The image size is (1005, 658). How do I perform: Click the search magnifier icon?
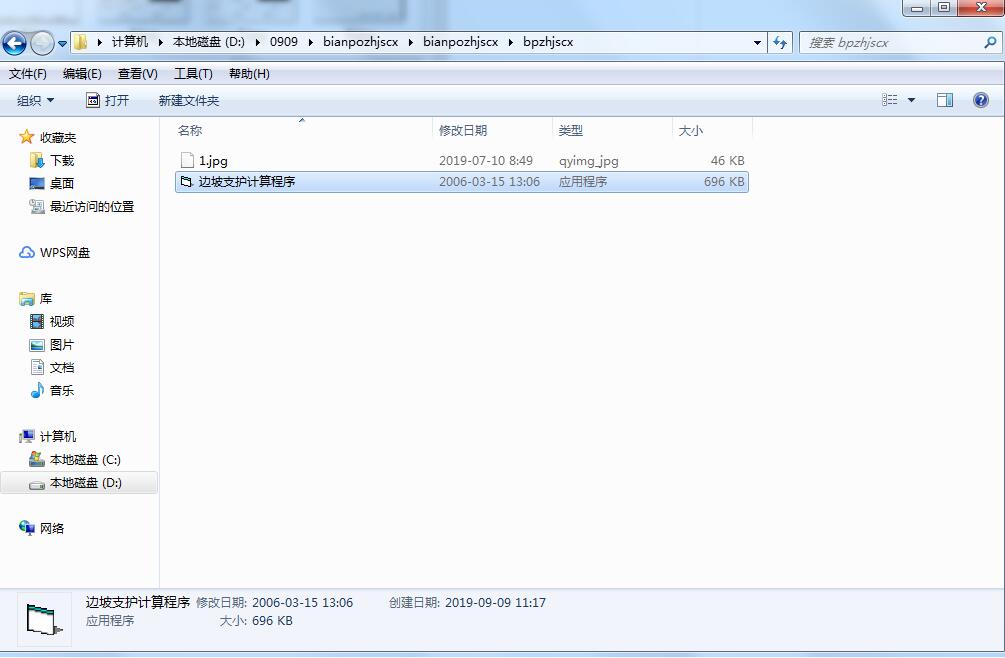coord(990,43)
